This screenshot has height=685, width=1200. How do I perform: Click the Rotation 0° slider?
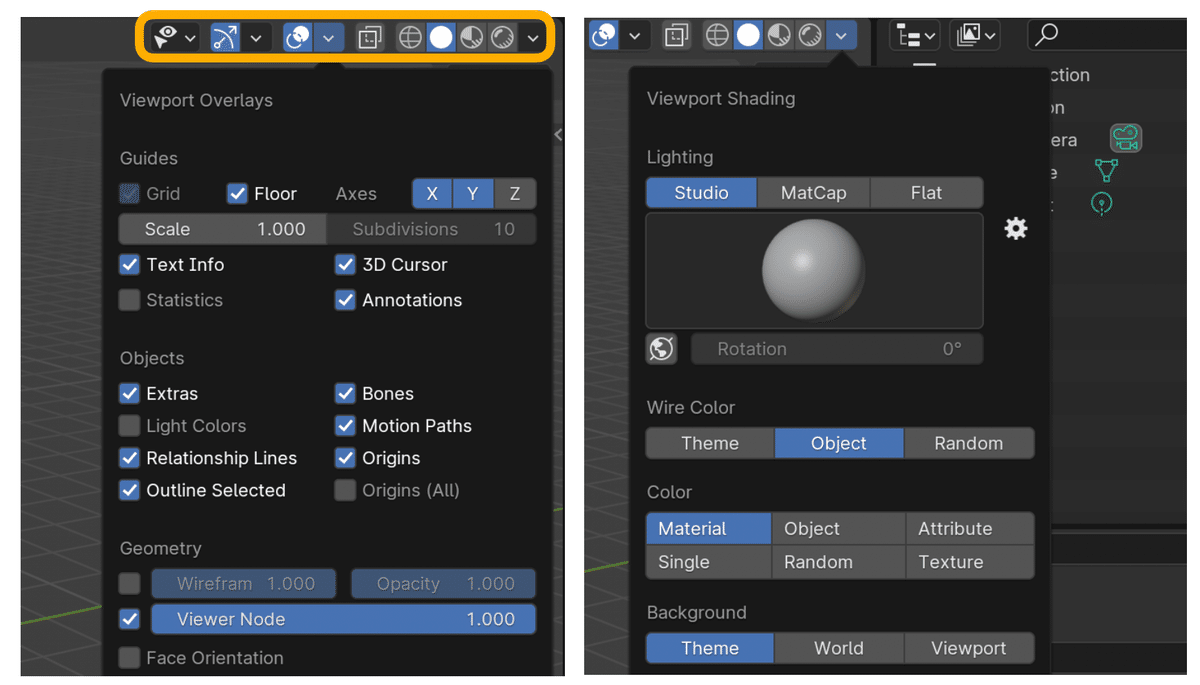(837, 349)
